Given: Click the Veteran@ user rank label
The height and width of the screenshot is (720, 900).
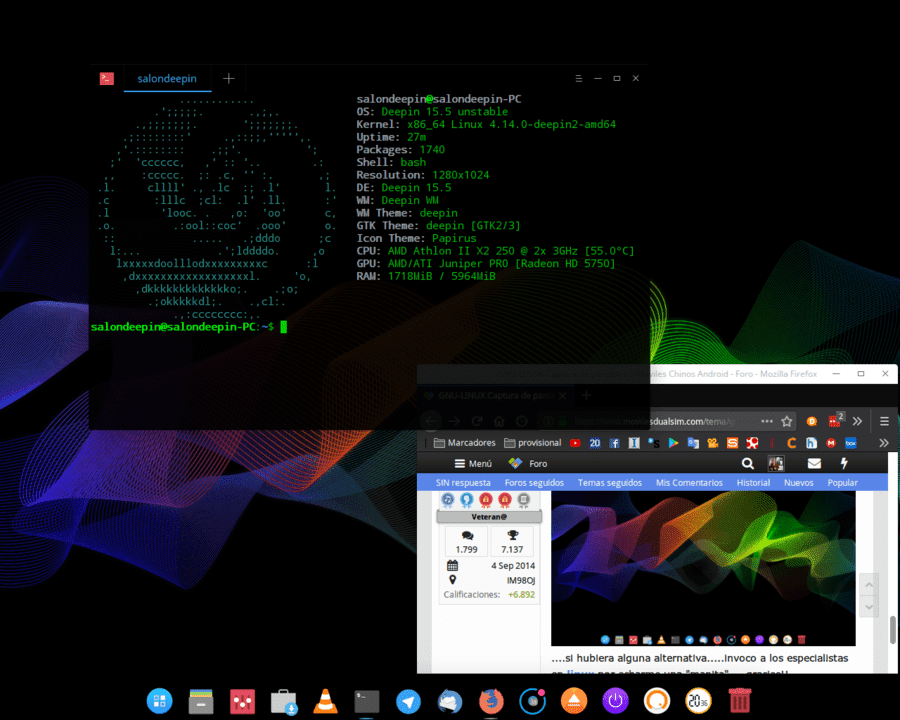Looking at the screenshot, I should point(489,517).
